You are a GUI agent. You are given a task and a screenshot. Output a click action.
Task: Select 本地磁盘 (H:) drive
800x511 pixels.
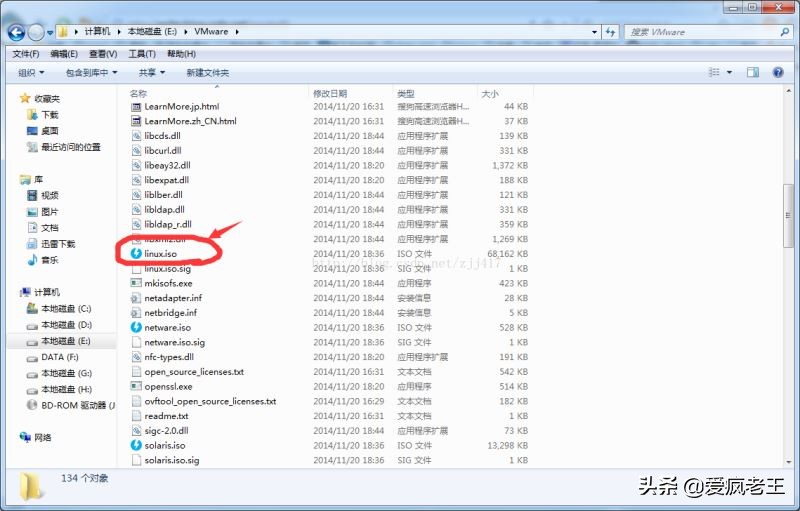pos(59,390)
